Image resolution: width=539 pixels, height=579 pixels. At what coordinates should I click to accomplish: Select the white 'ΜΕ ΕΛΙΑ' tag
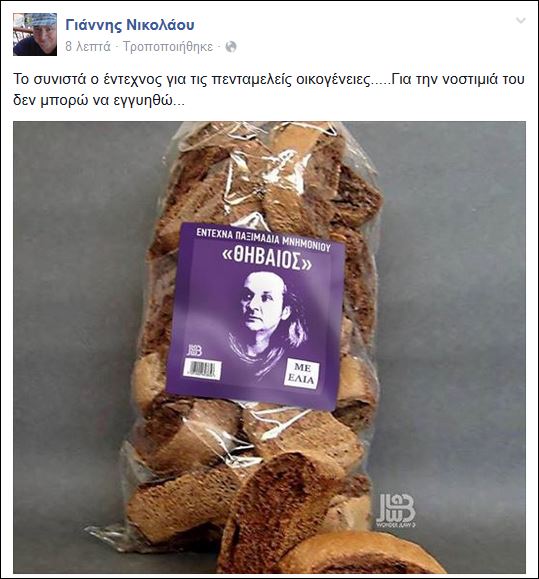pyautogui.click(x=302, y=373)
